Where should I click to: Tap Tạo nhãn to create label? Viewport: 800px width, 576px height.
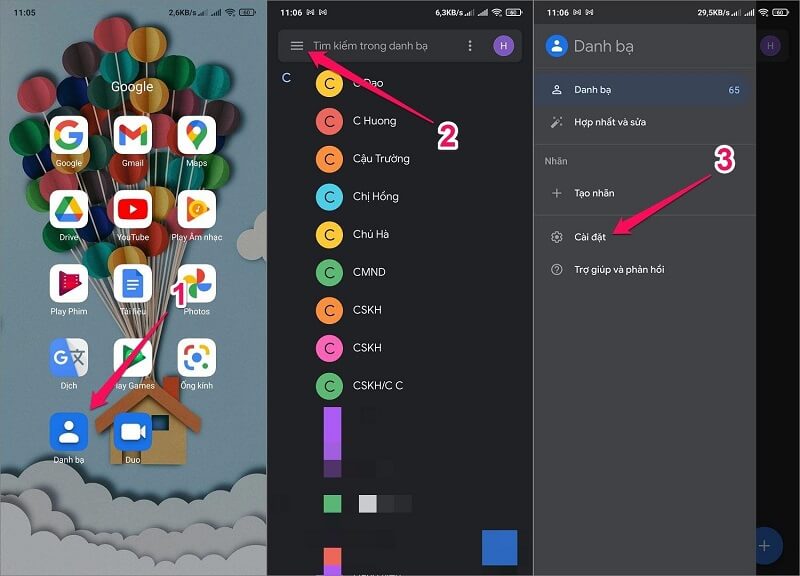click(x=594, y=193)
